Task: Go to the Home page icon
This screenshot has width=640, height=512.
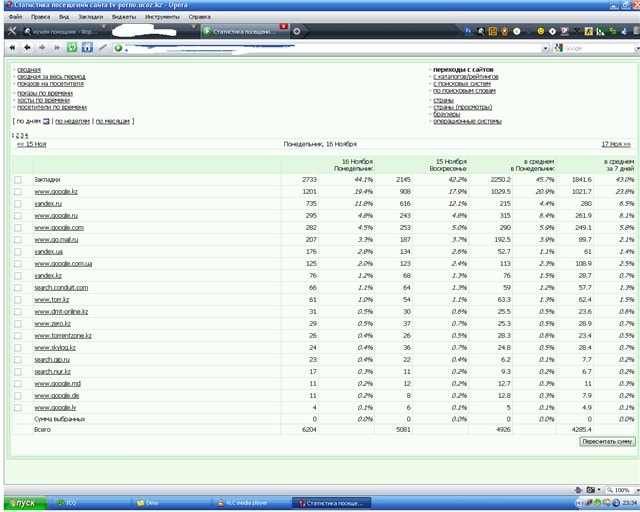Action: pos(87,47)
